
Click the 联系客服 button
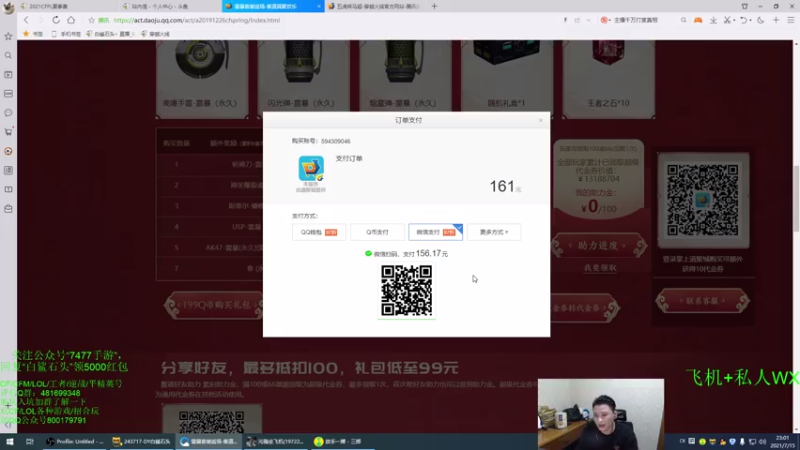703,301
